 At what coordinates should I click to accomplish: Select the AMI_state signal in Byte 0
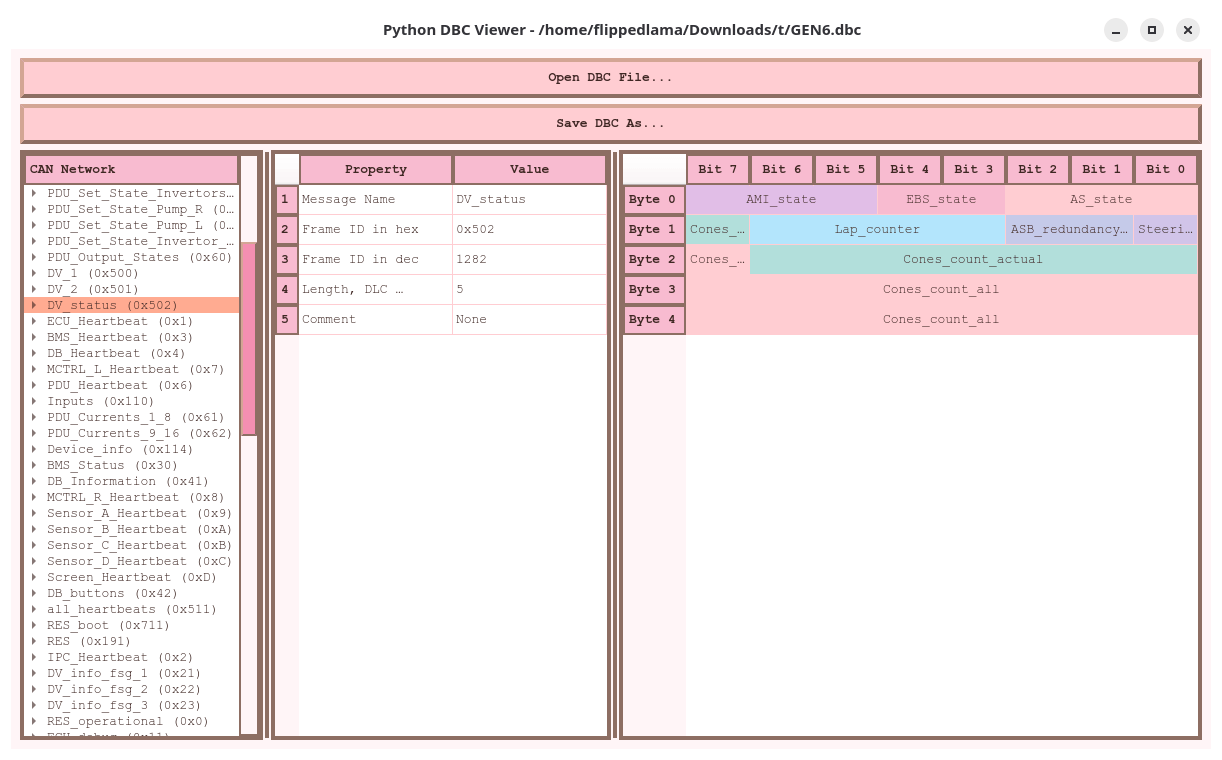pos(781,199)
